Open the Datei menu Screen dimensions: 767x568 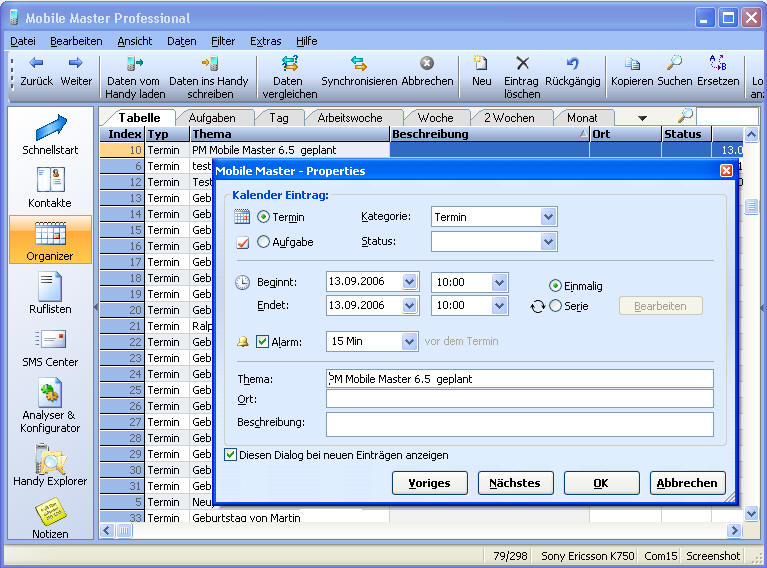pos(23,41)
